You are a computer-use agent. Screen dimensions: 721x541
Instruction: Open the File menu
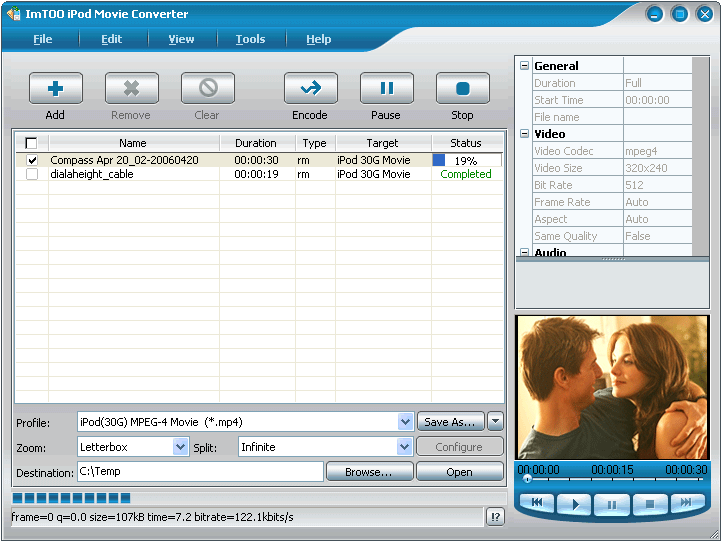42,39
